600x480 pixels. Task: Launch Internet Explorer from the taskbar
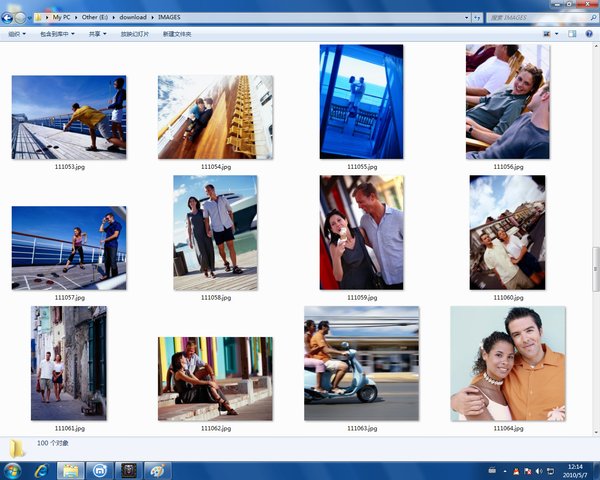click(x=42, y=469)
